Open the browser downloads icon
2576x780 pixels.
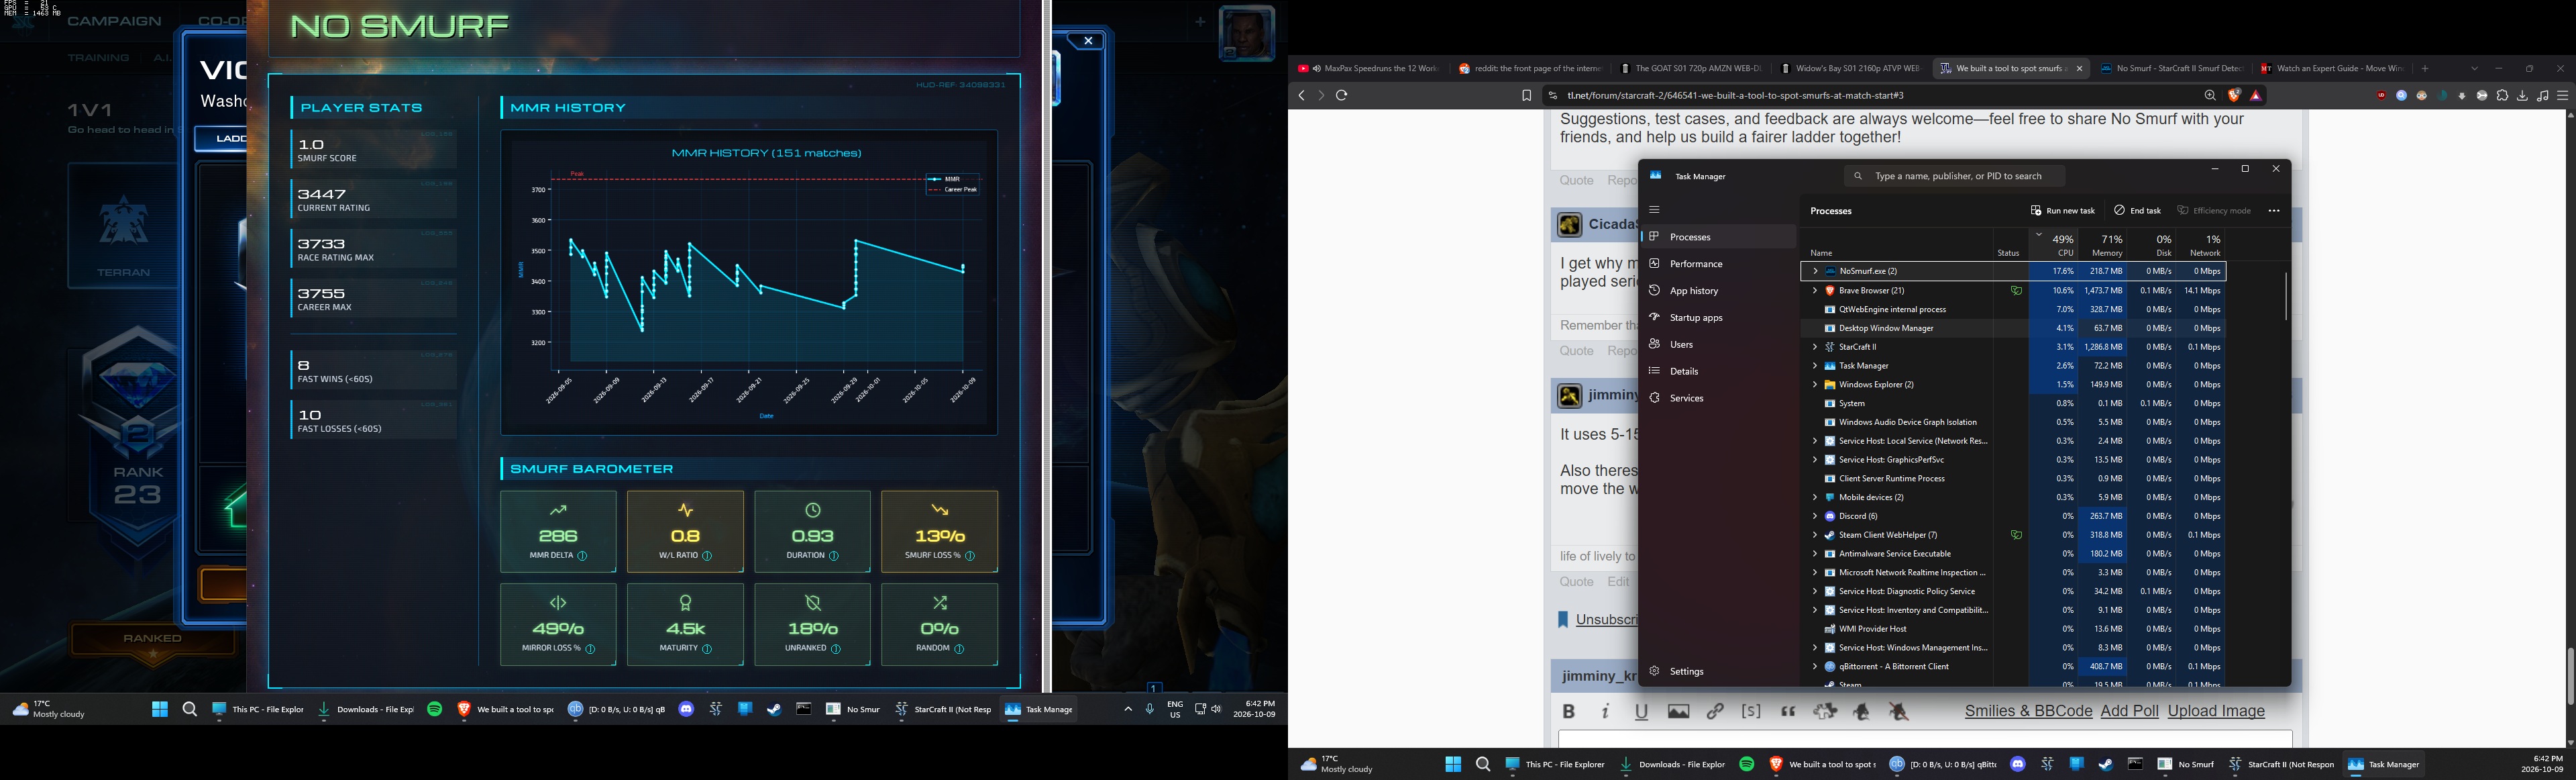(2522, 96)
